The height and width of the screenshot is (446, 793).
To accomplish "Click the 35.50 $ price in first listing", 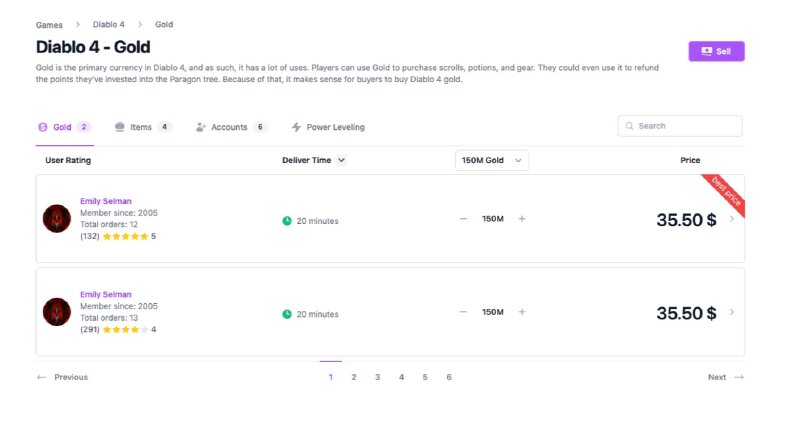I will coord(686,220).
